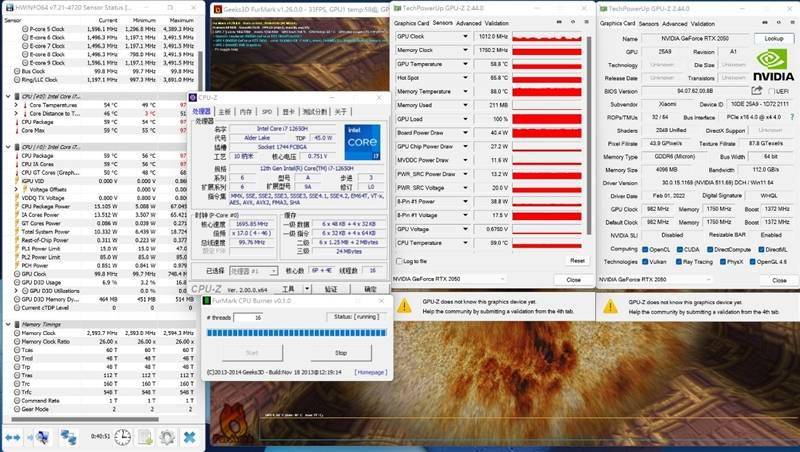Image resolution: width=800 pixels, height=452 pixels.
Task: Click the CPU-Z title bar app icon
Action: (x=193, y=97)
